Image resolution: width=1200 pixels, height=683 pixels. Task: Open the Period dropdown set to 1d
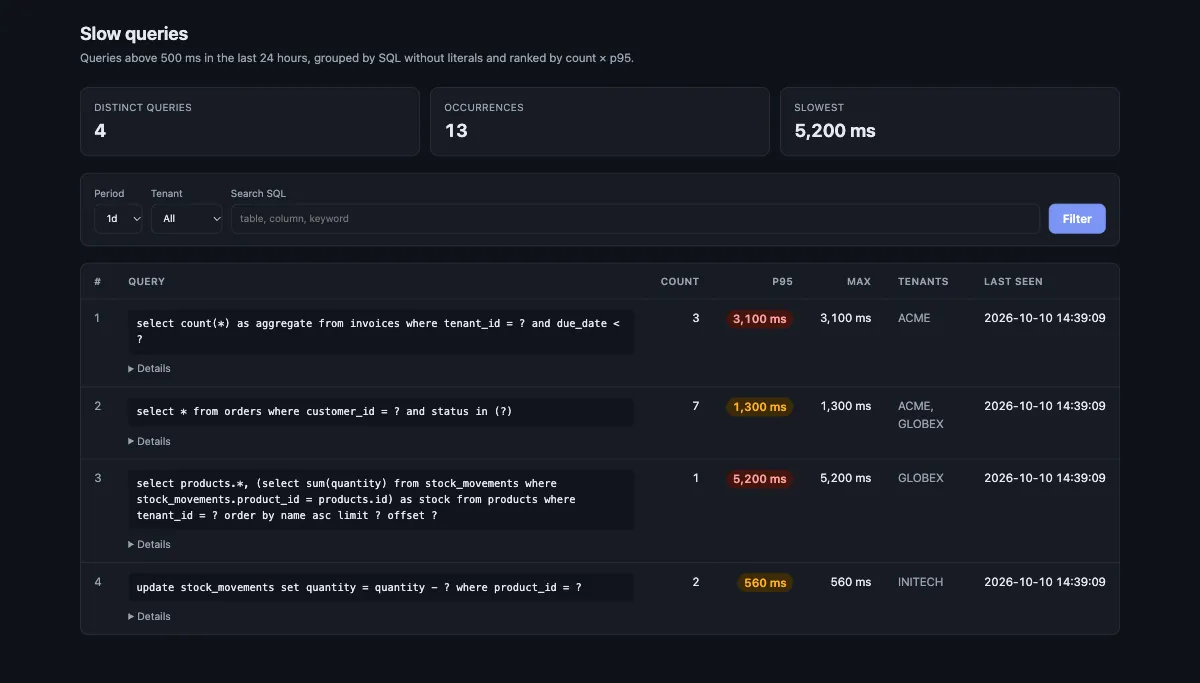(x=118, y=218)
